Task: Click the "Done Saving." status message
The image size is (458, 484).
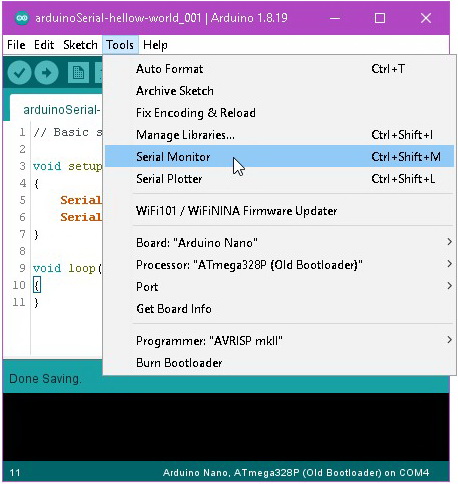Action: click(x=45, y=379)
